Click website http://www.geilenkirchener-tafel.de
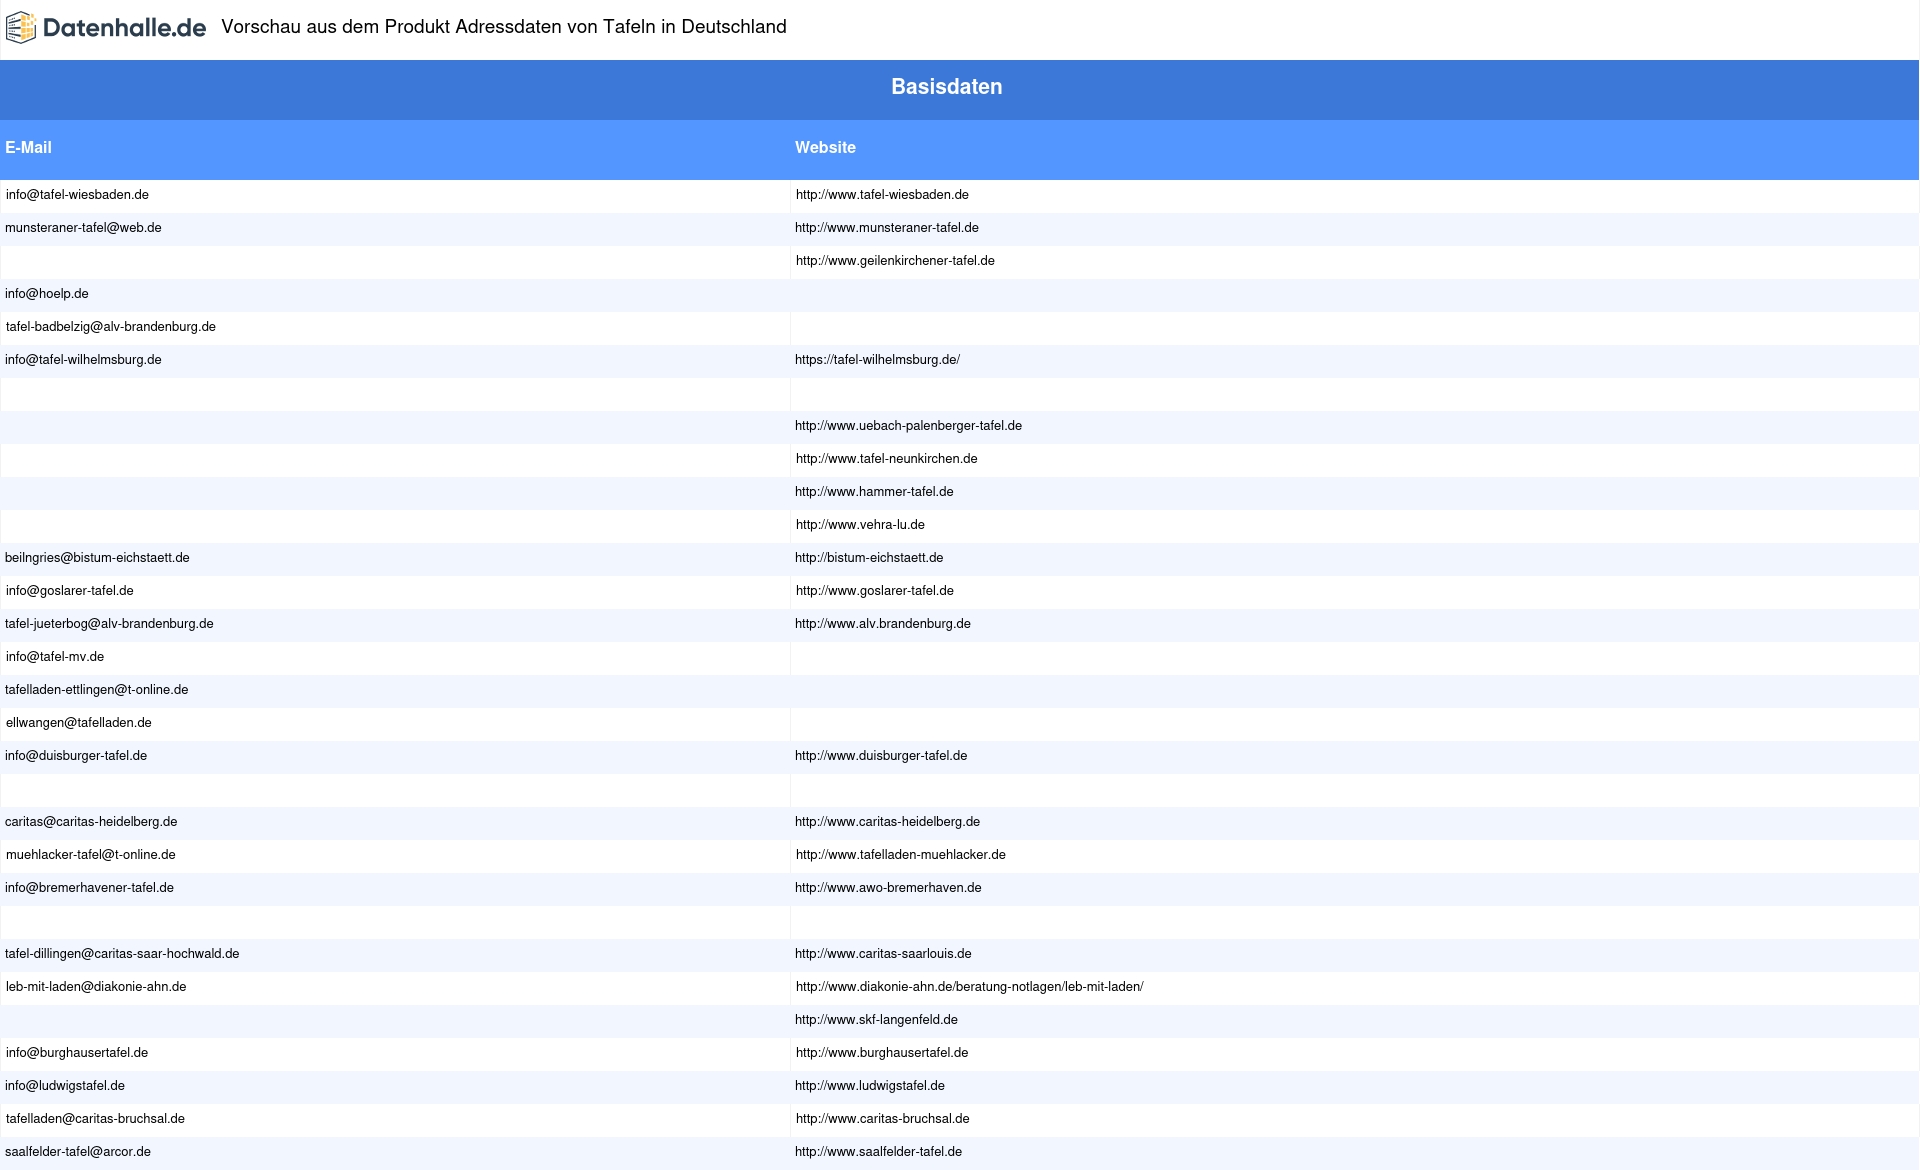The width and height of the screenshot is (1920, 1170). click(x=895, y=261)
